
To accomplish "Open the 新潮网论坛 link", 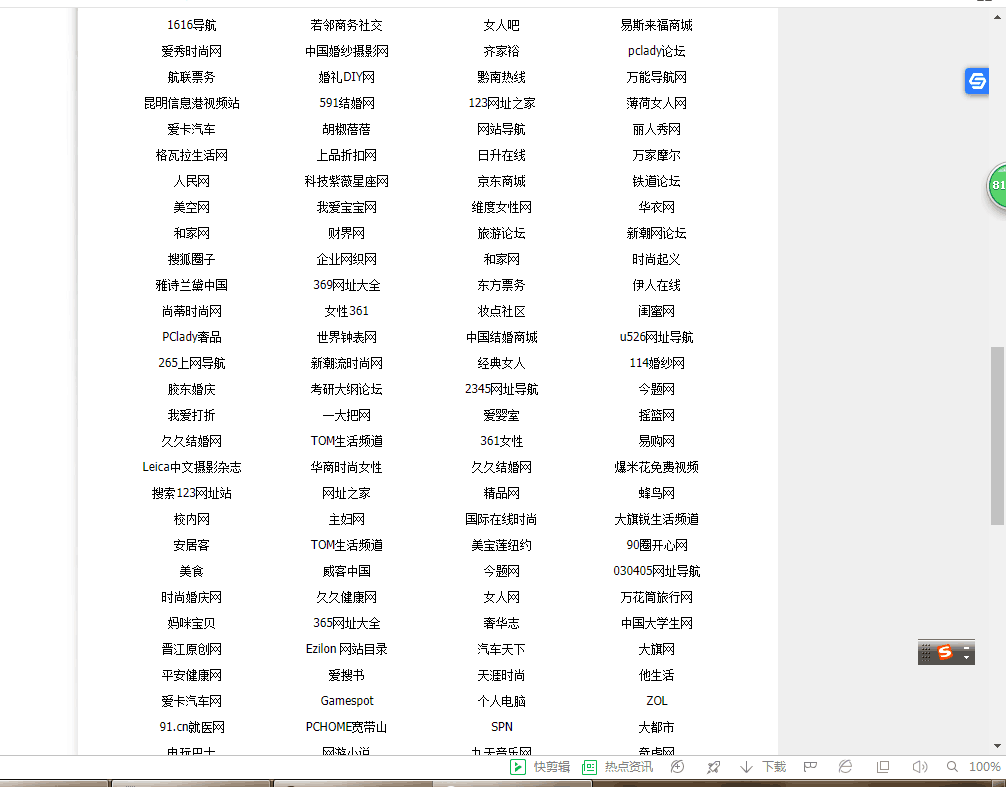I will 656,233.
